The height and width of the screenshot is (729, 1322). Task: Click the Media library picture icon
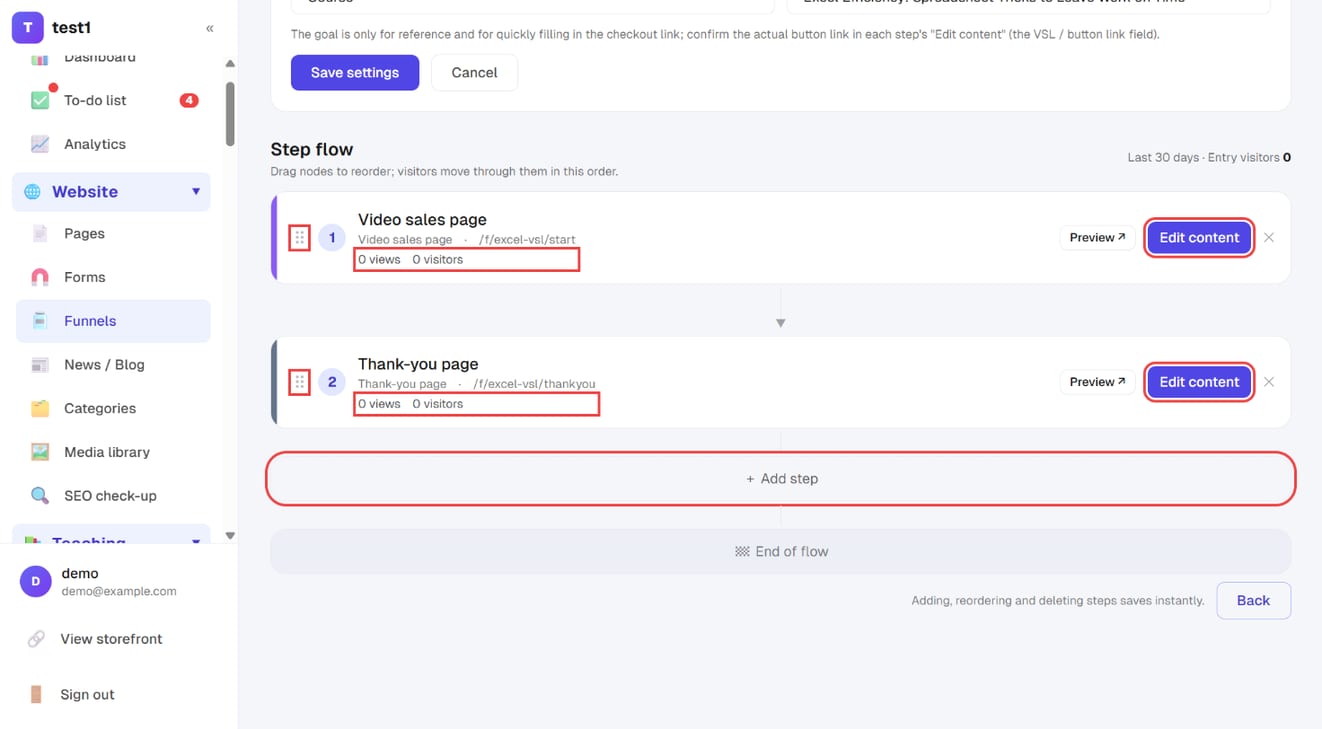pyautogui.click(x=40, y=452)
